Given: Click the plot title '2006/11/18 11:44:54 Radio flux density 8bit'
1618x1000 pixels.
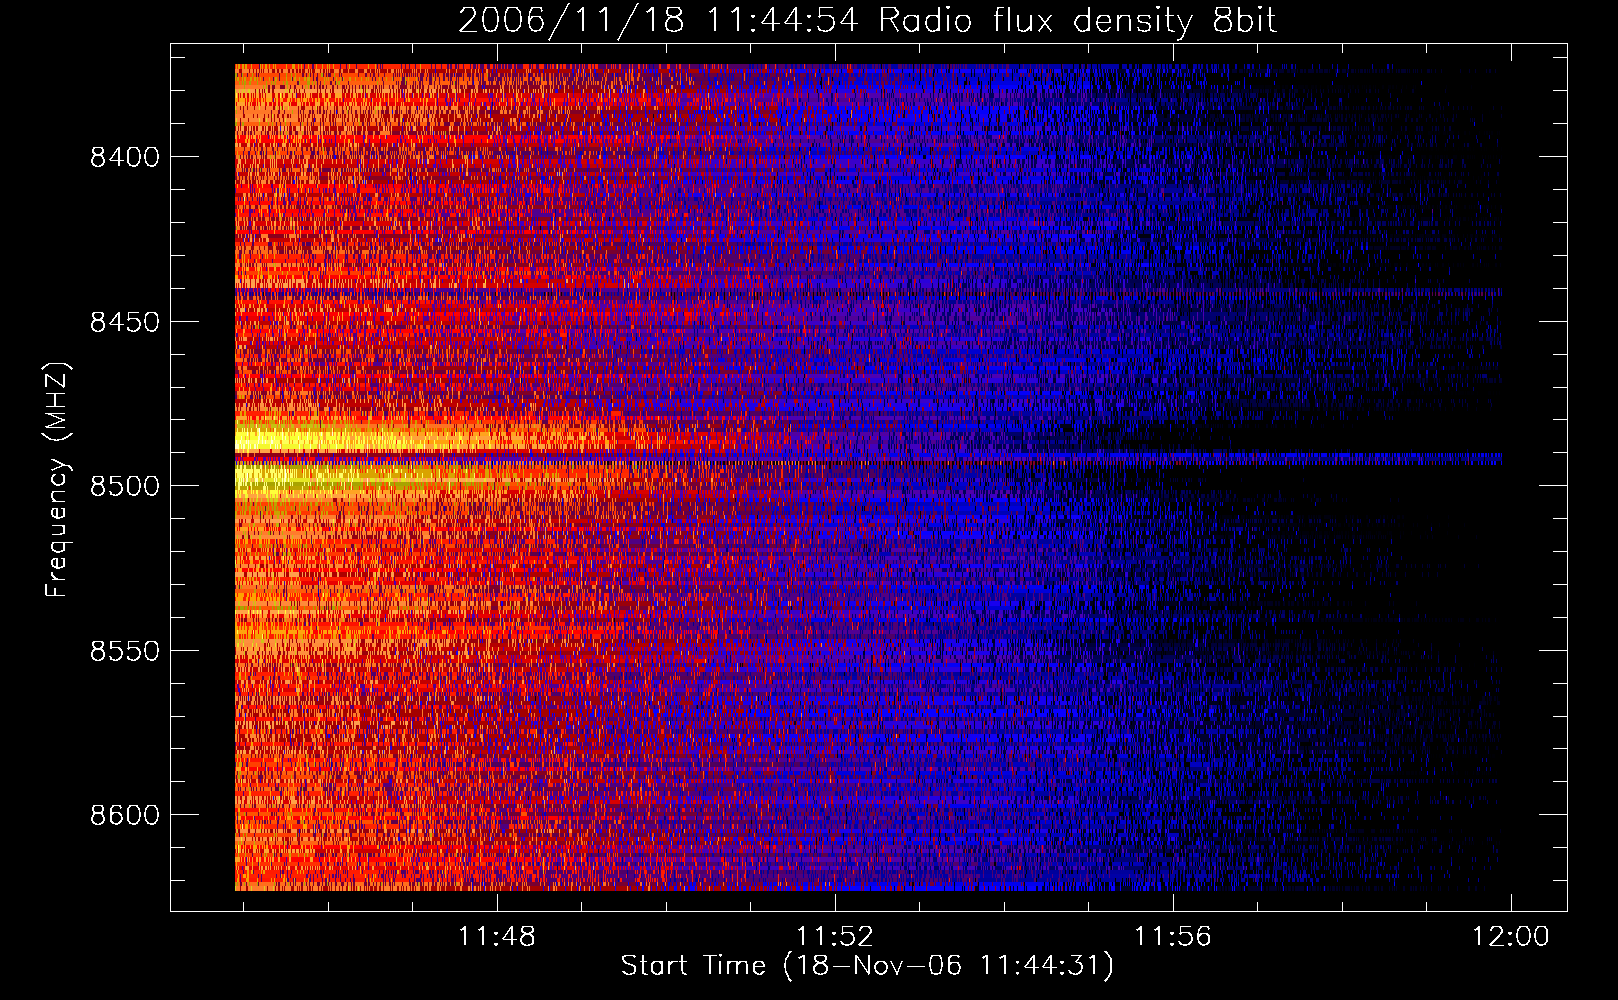Looking at the screenshot, I should (867, 20).
